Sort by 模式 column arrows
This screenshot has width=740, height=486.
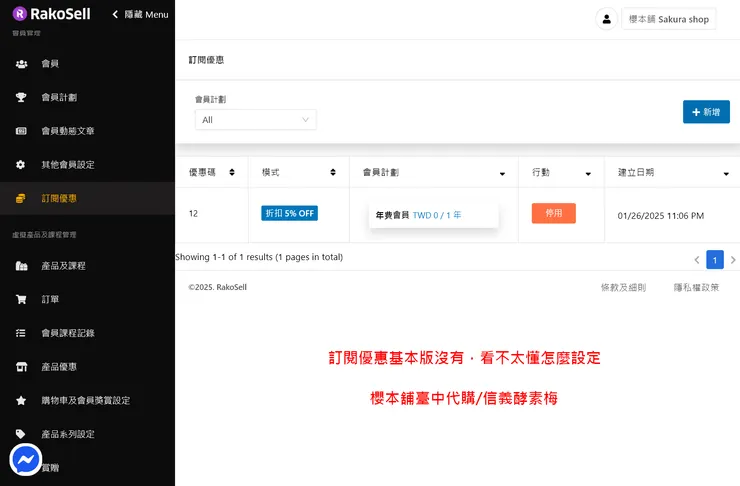pos(333,172)
